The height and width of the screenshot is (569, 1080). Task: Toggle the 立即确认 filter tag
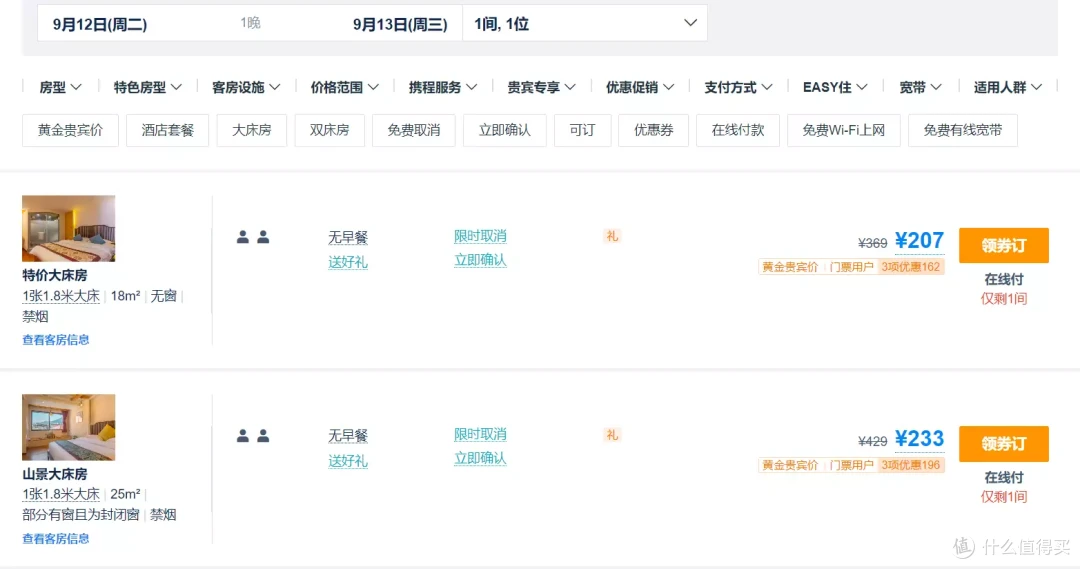point(505,130)
